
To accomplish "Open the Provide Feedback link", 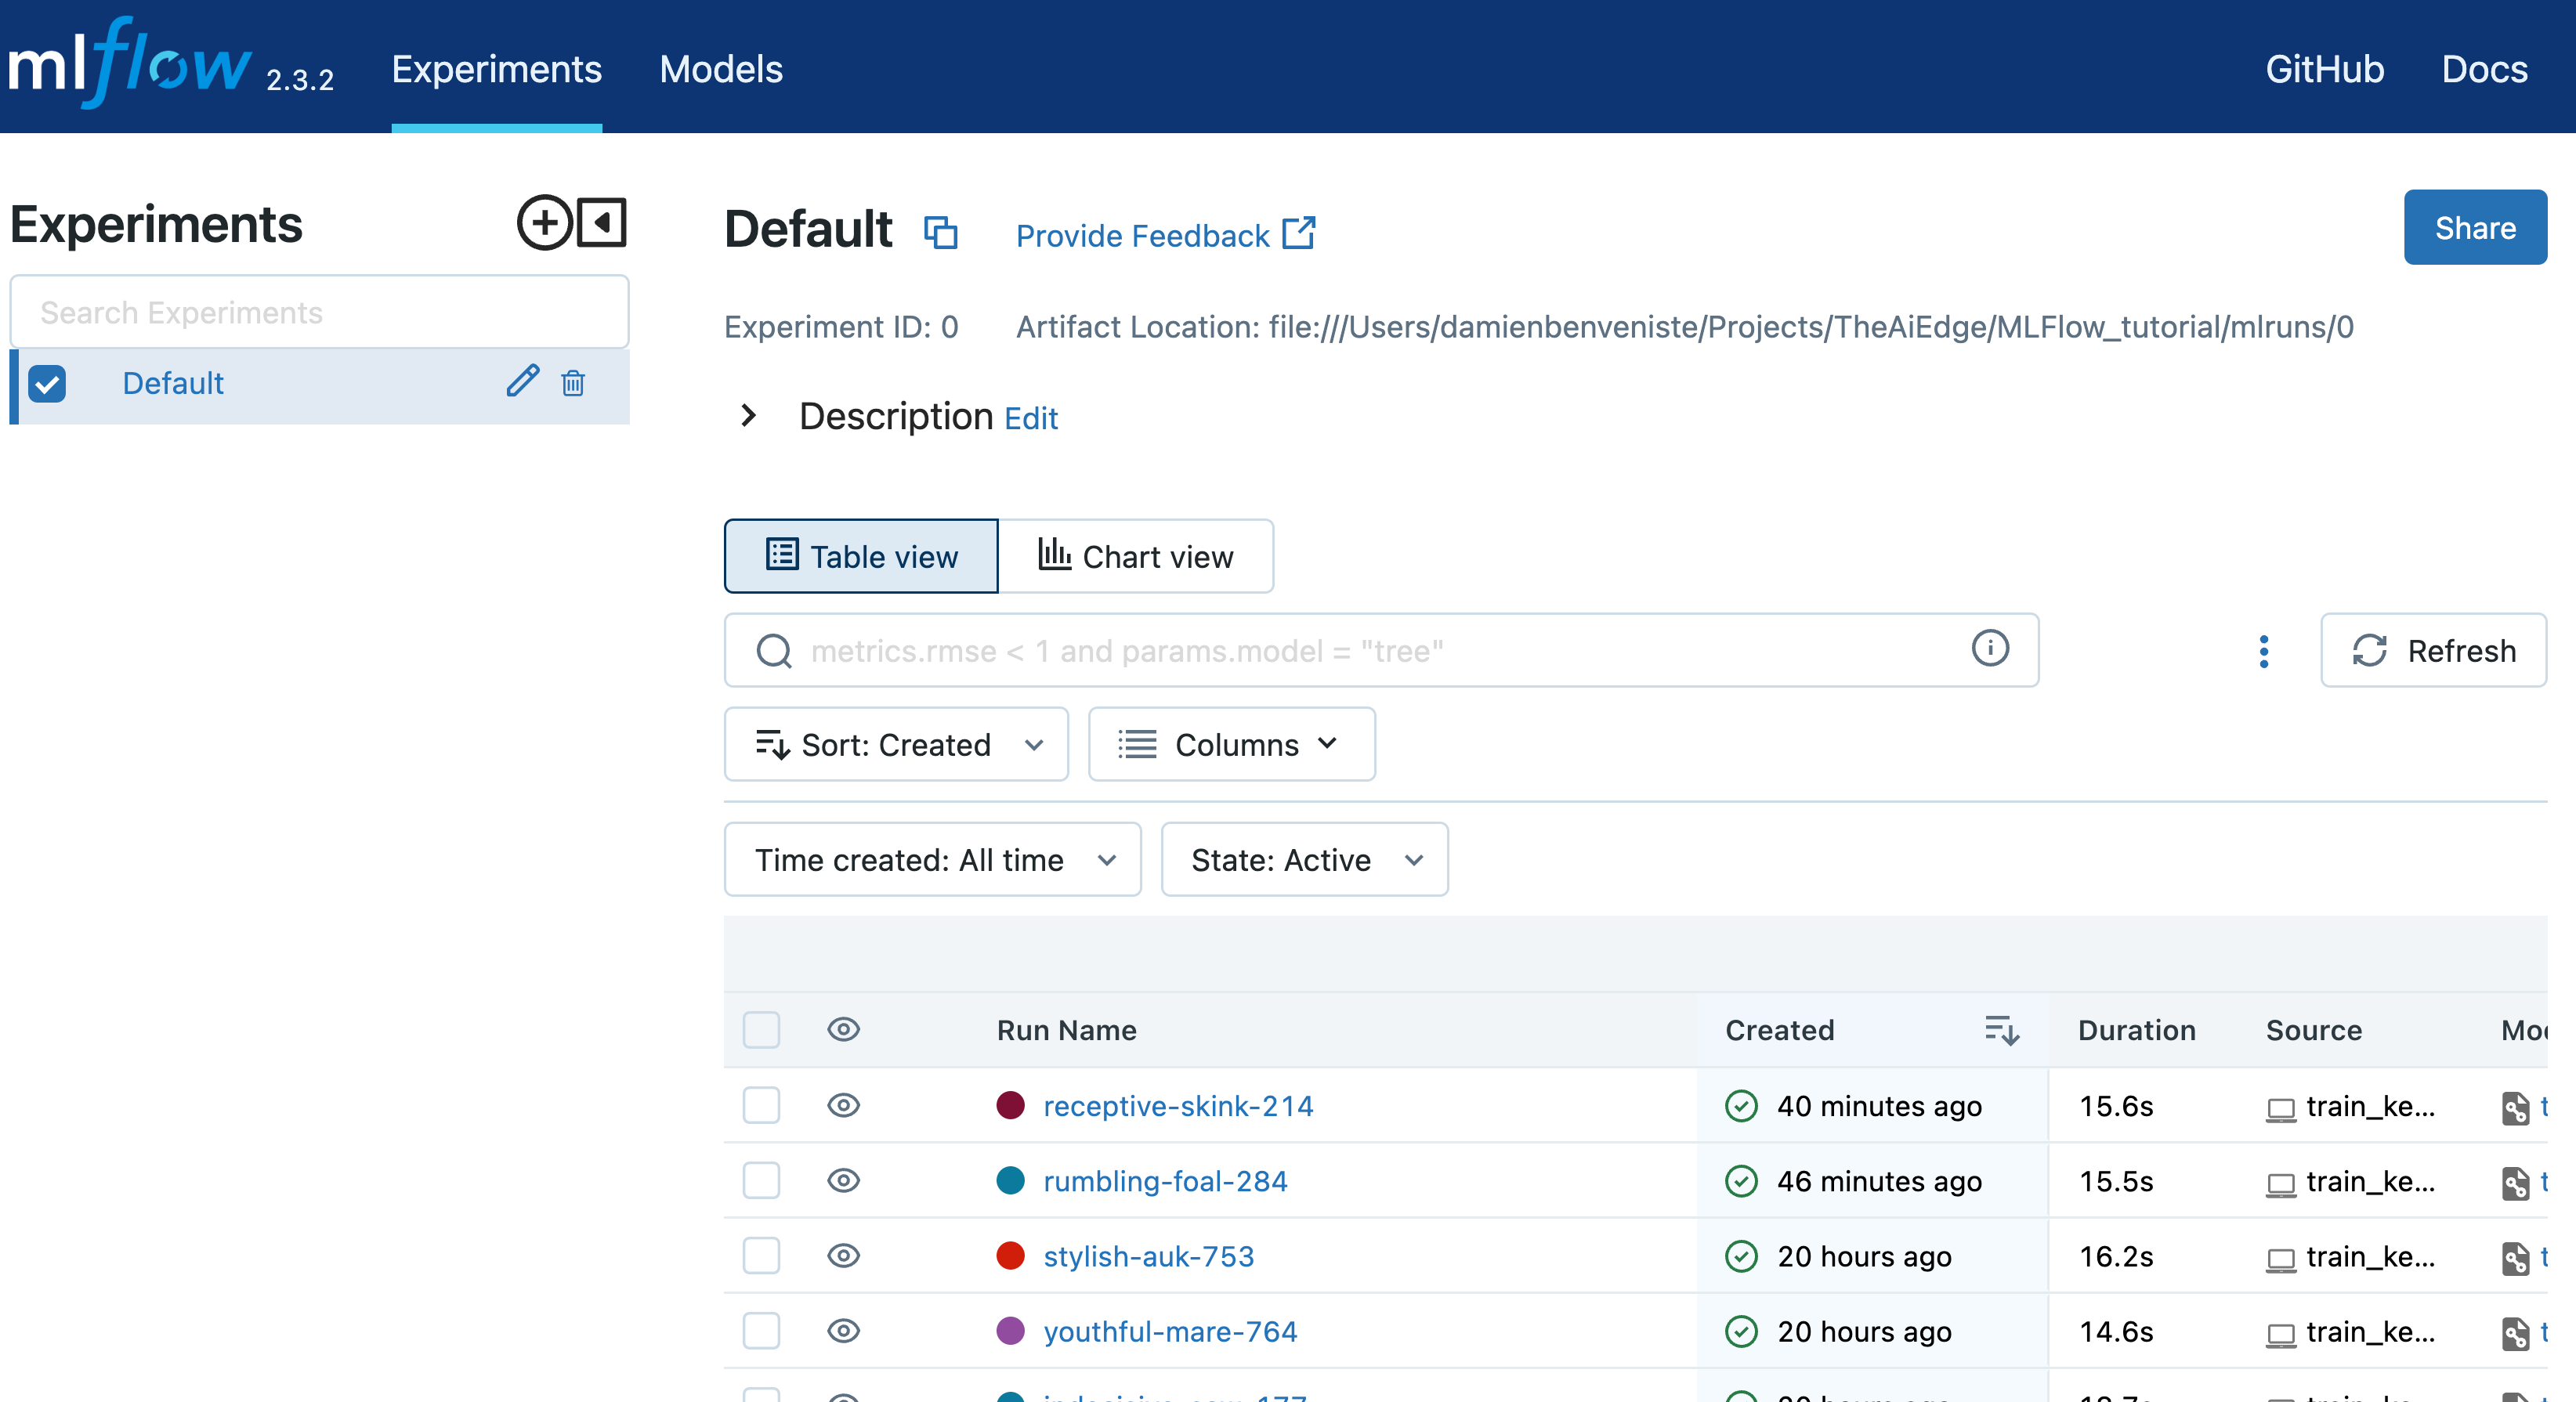I will coord(1164,235).
